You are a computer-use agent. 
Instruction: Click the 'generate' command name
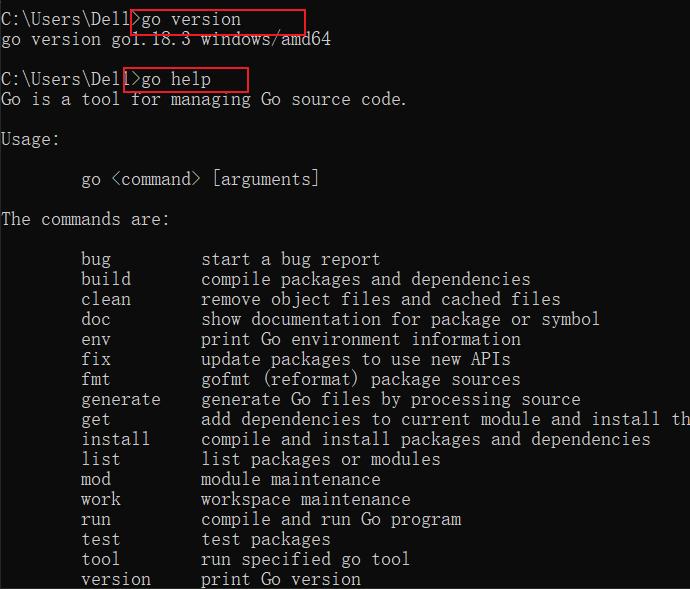coord(120,400)
